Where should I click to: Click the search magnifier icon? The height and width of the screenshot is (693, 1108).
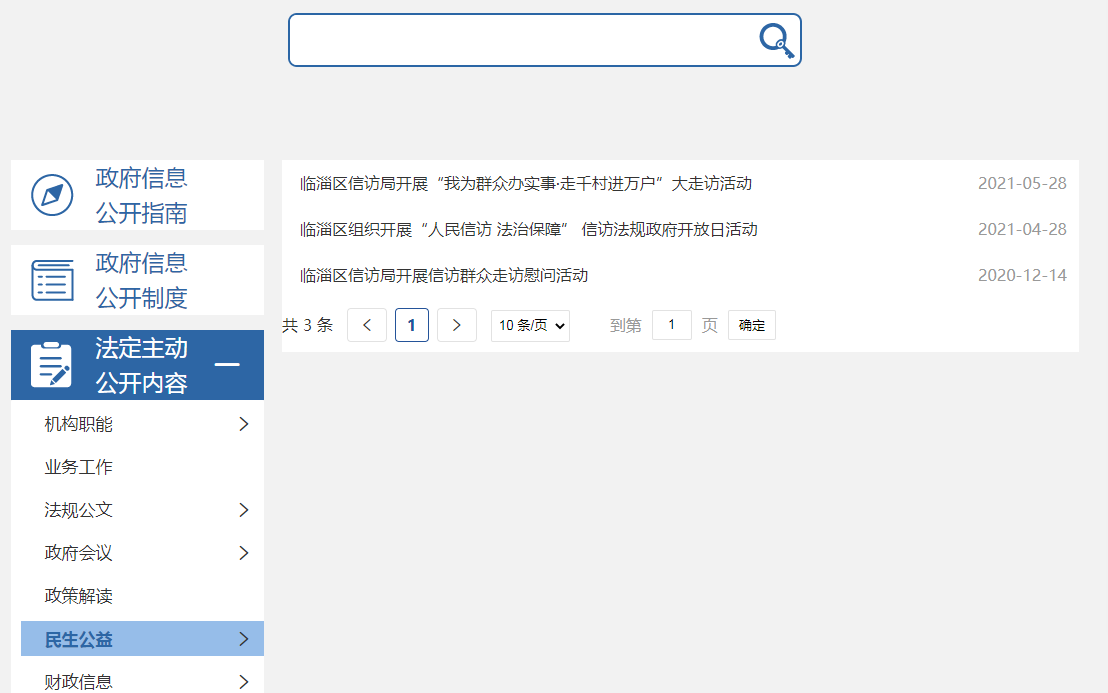tap(776, 41)
